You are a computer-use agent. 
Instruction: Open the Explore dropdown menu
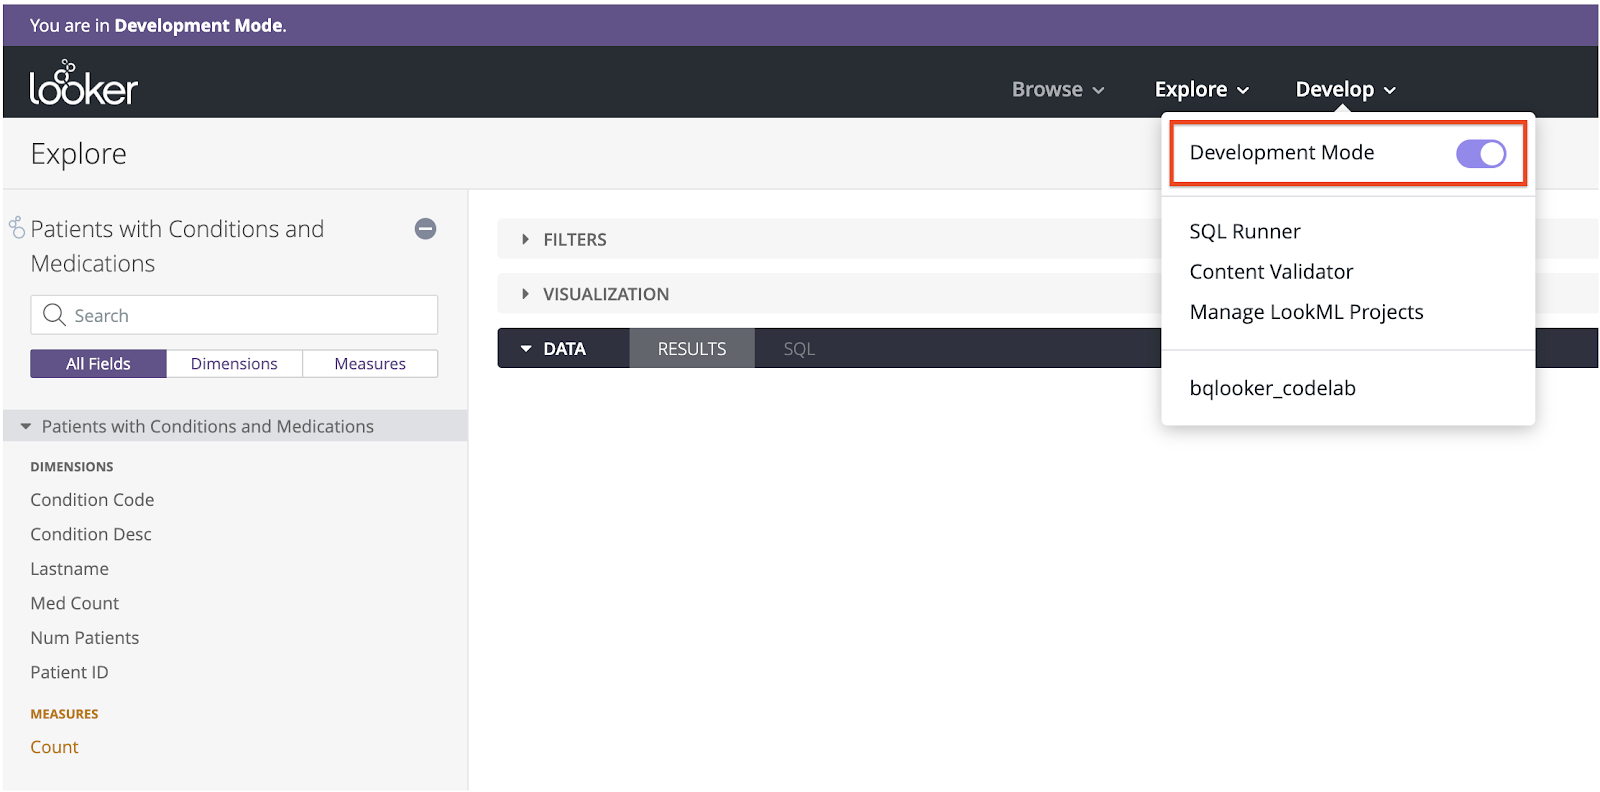pyautogui.click(x=1201, y=90)
